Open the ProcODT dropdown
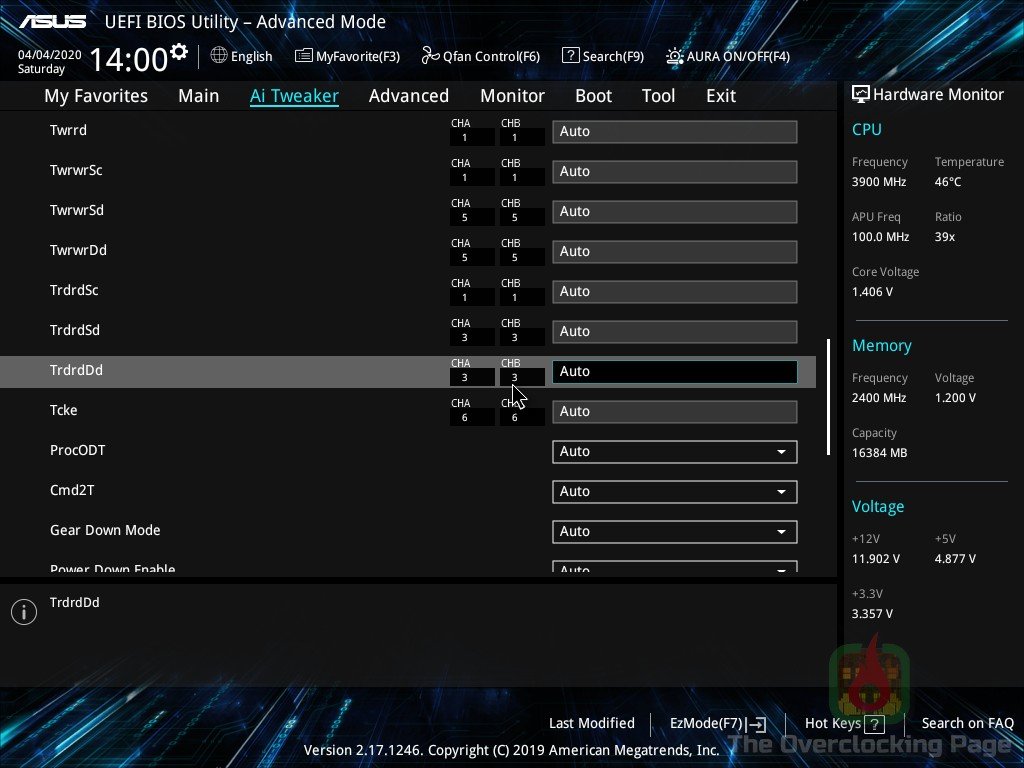The image size is (1024, 768). click(674, 451)
